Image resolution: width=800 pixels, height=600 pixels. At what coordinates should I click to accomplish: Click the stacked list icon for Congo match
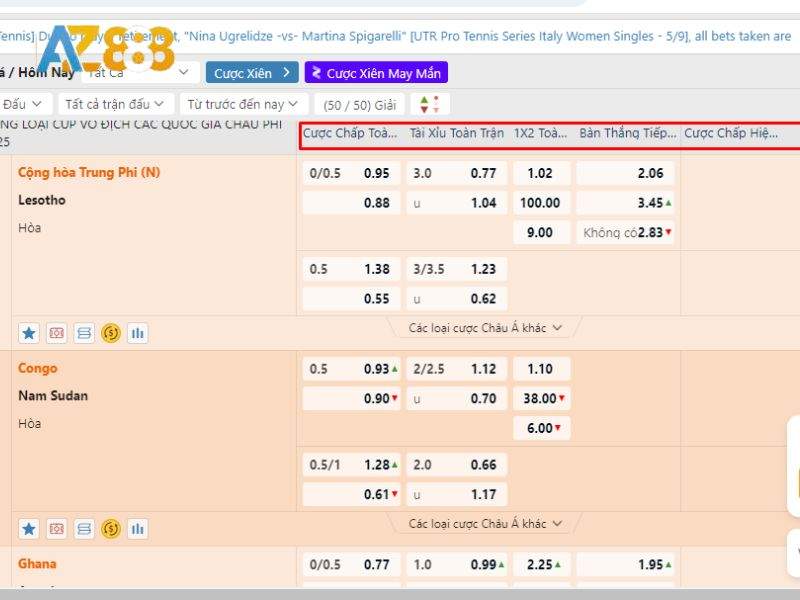[84, 529]
